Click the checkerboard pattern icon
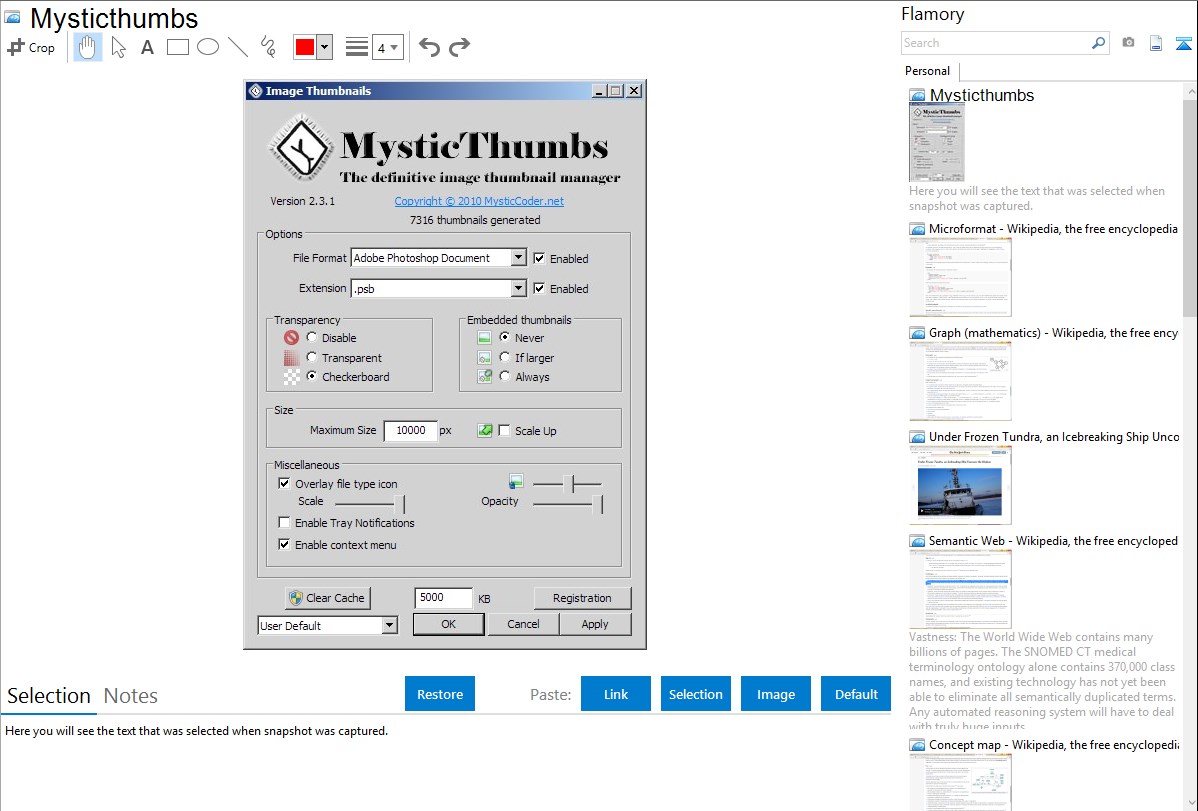 coord(291,377)
